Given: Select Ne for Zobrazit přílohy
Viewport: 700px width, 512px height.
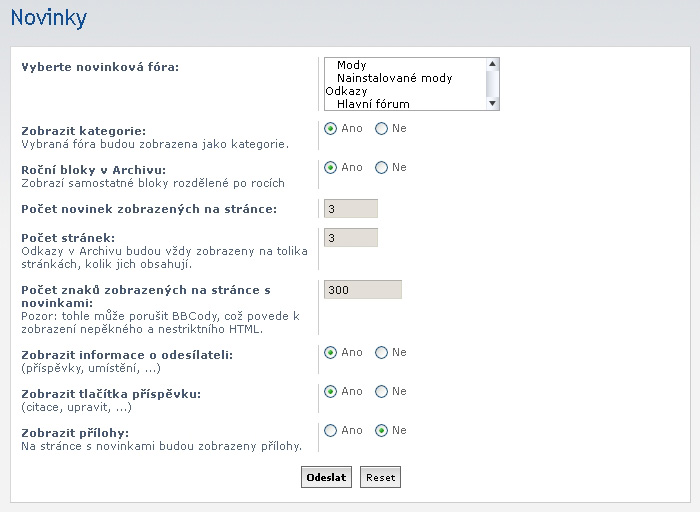Looking at the screenshot, I should 381,431.
